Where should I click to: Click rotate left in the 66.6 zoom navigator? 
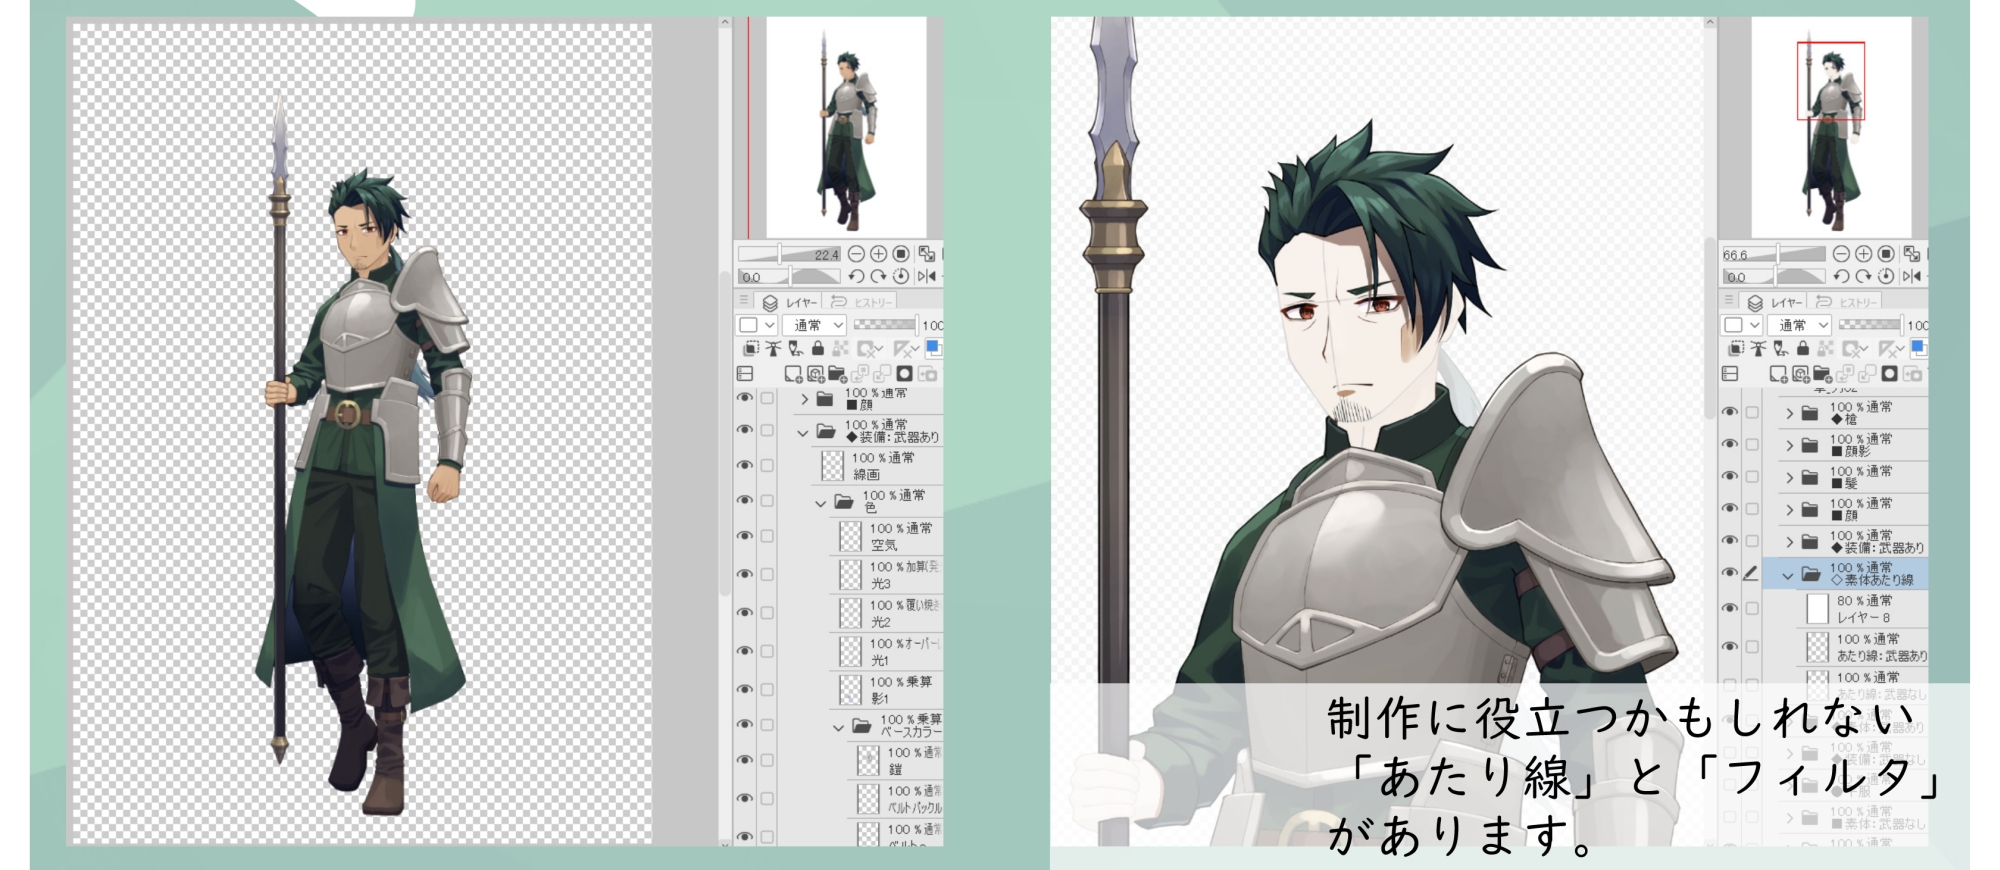[x=1840, y=277]
